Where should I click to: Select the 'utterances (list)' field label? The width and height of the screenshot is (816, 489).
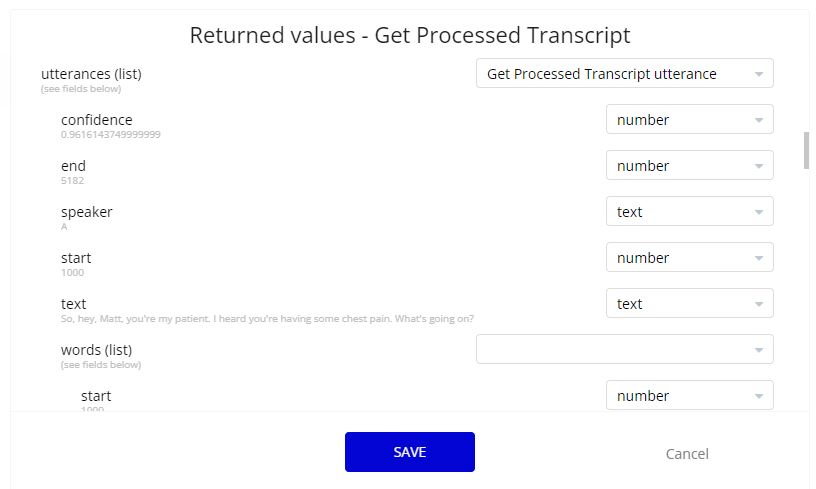point(91,74)
